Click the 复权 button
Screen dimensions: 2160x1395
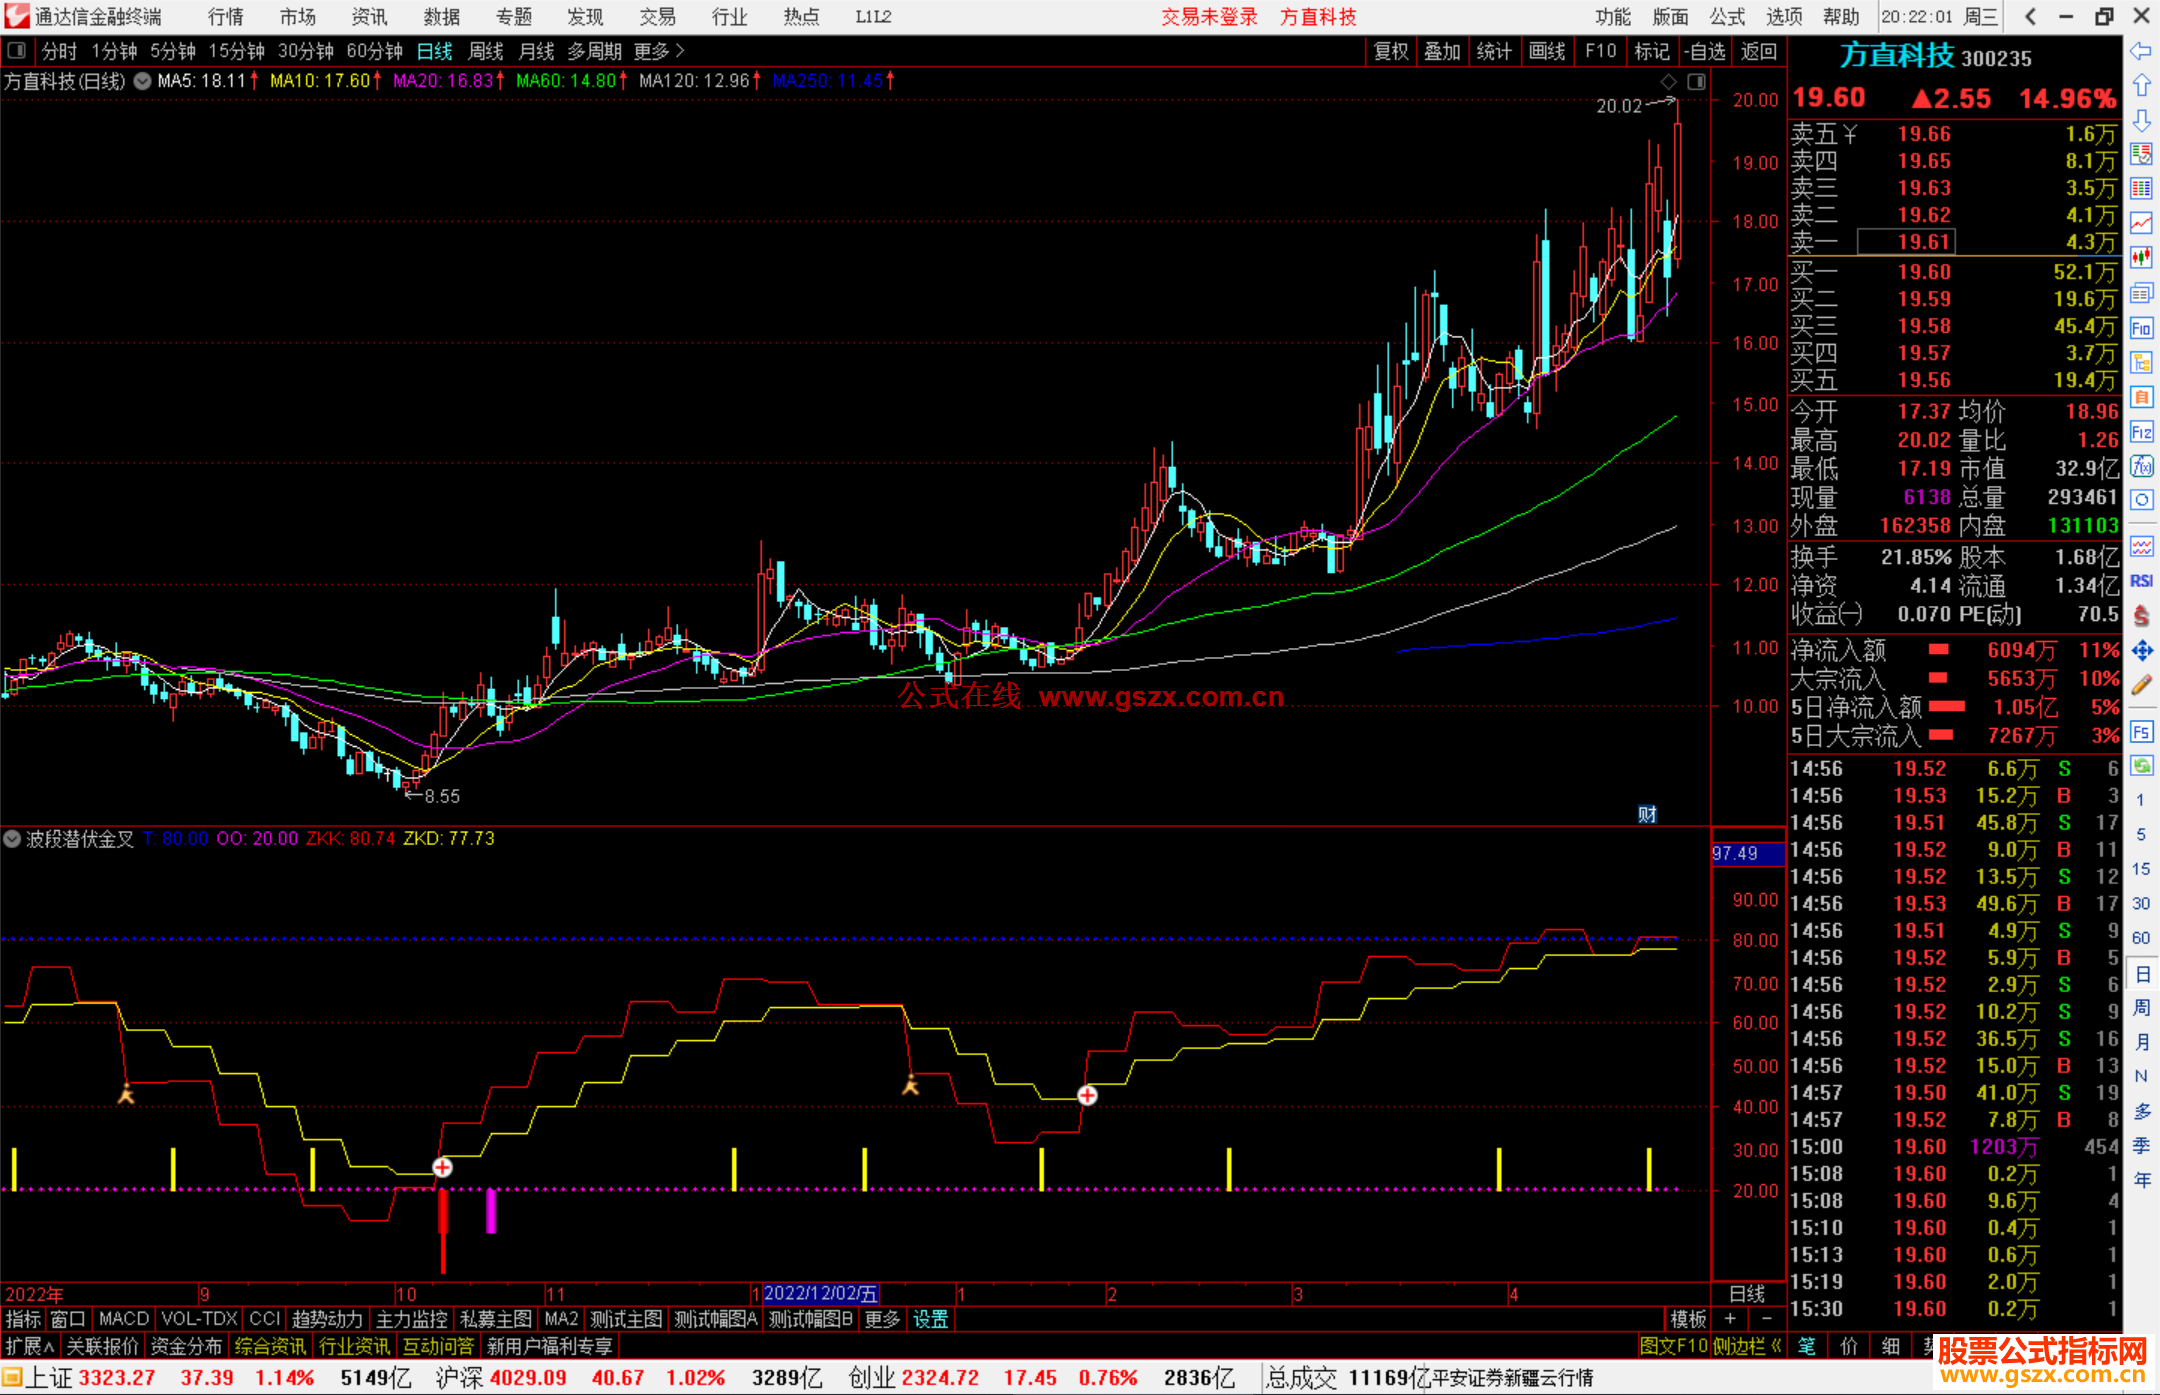1390,51
